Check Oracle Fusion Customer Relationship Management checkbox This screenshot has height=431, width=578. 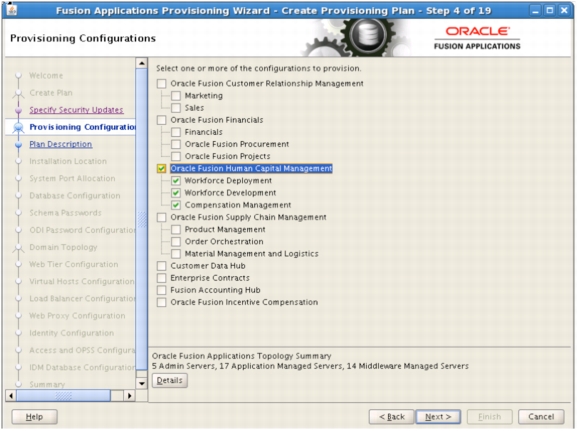point(161,84)
